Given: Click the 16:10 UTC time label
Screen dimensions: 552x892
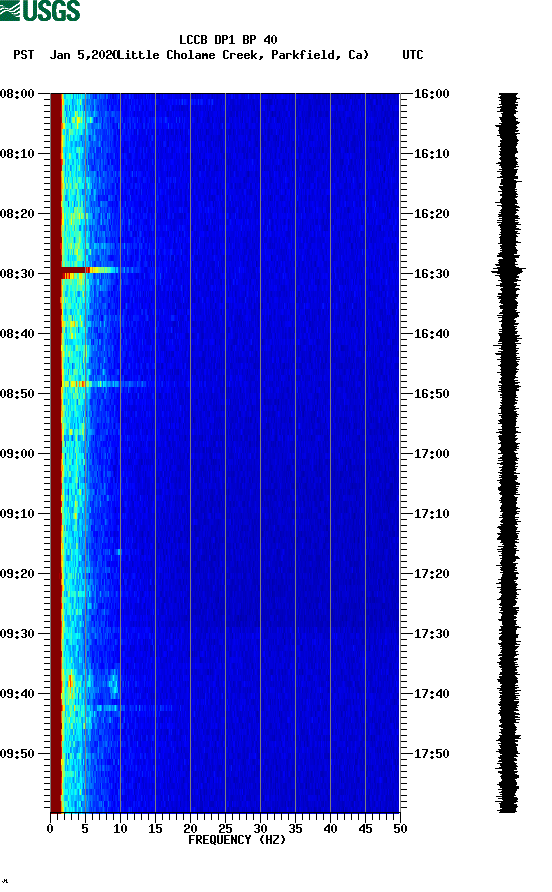Looking at the screenshot, I should click(x=431, y=154).
